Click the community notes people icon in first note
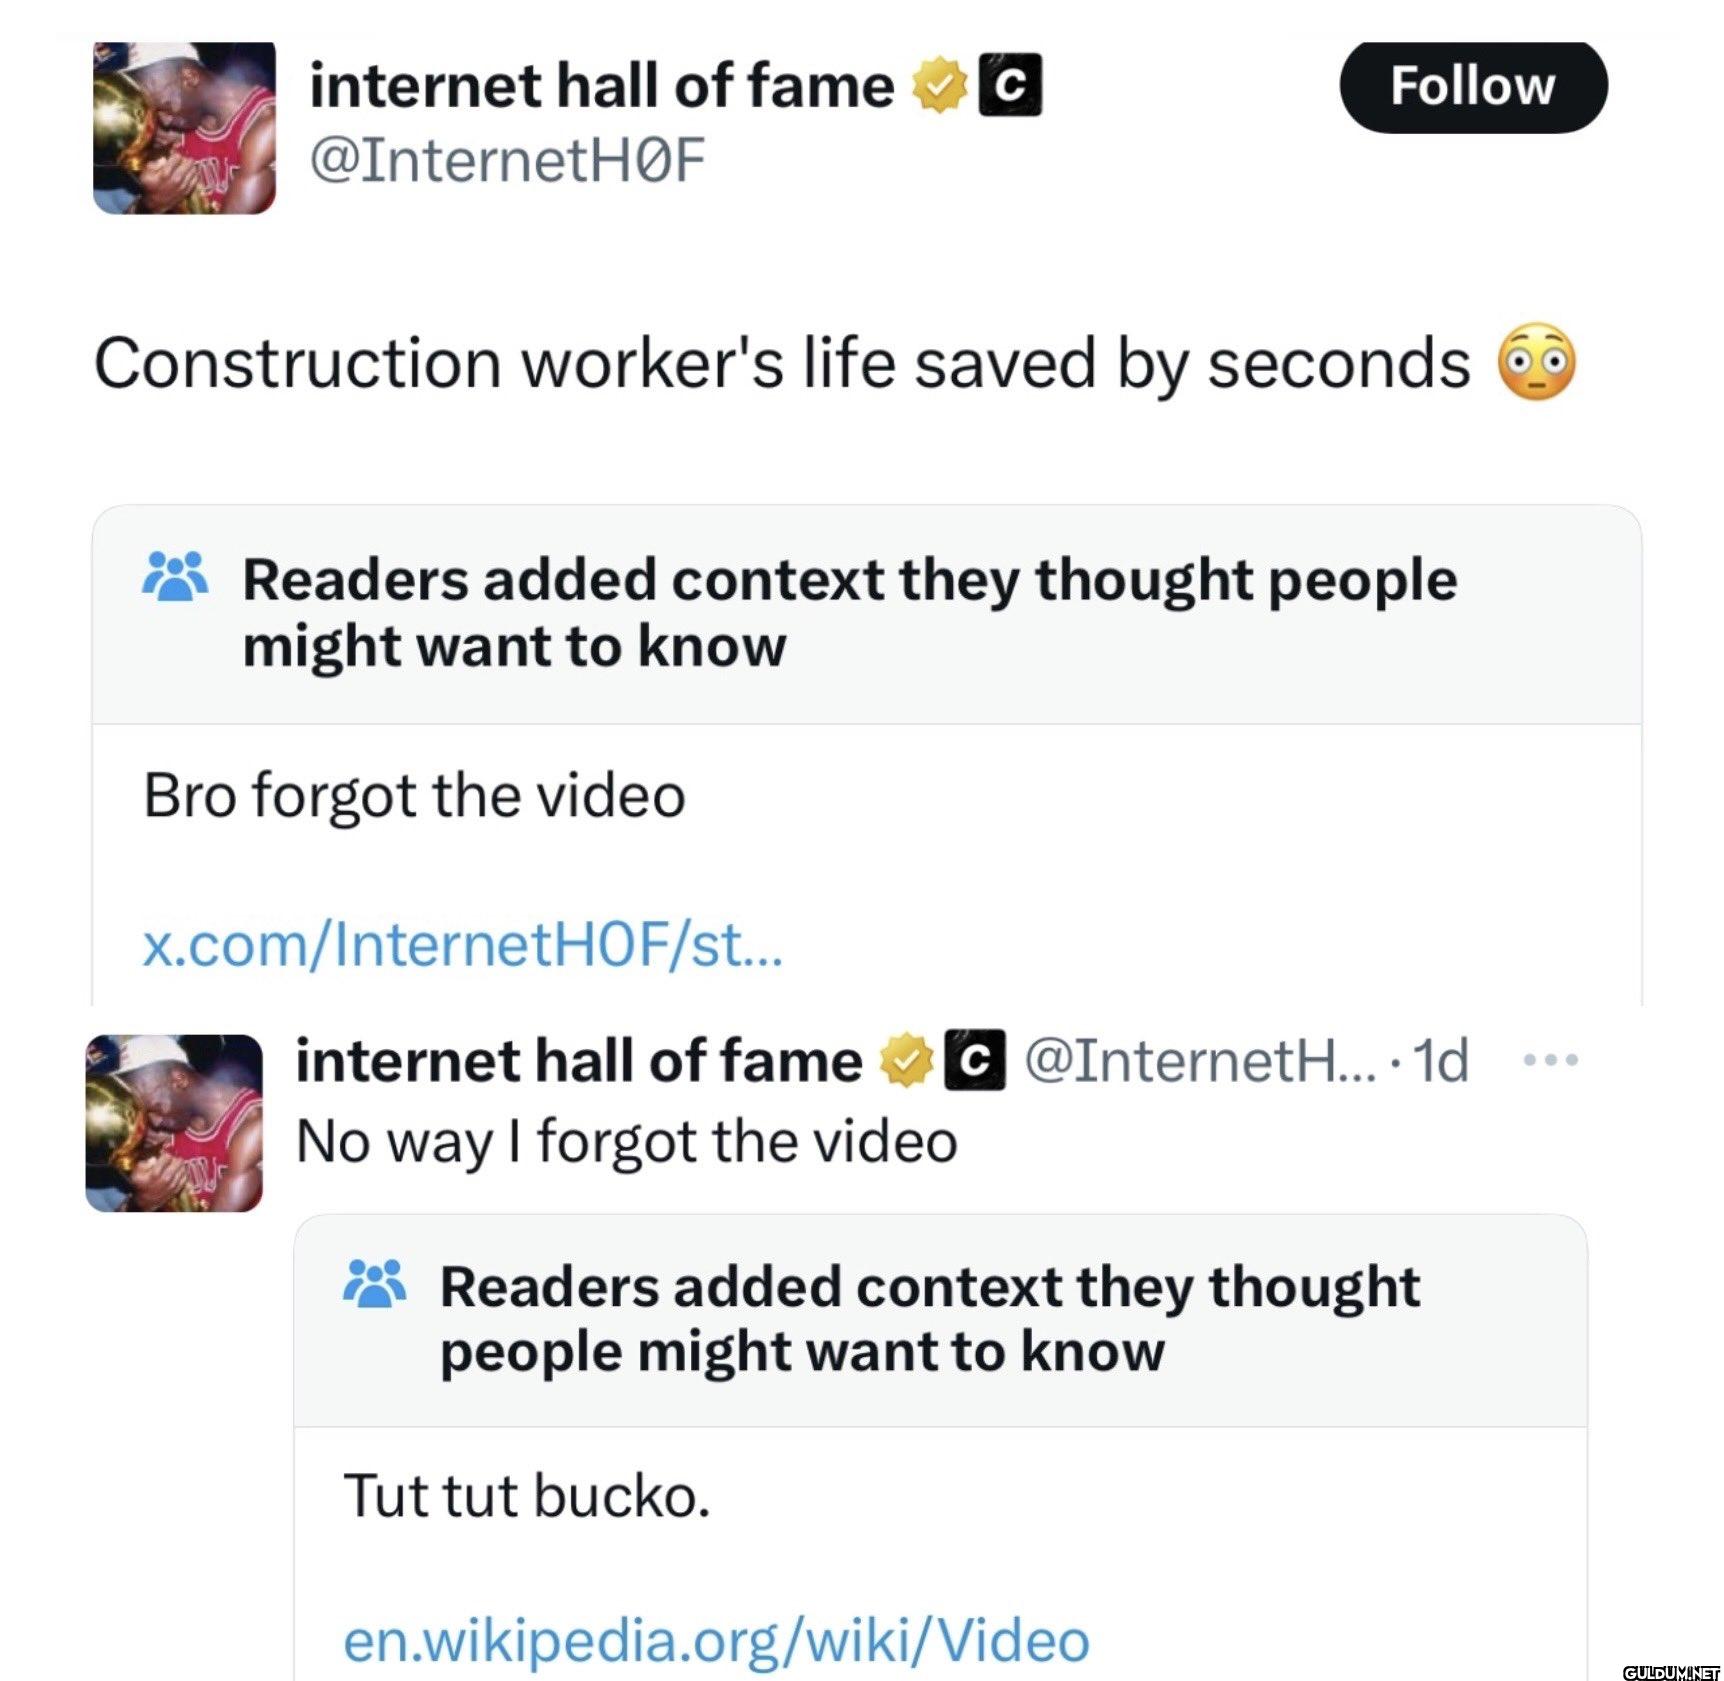The image size is (1724, 1681). click(x=175, y=576)
